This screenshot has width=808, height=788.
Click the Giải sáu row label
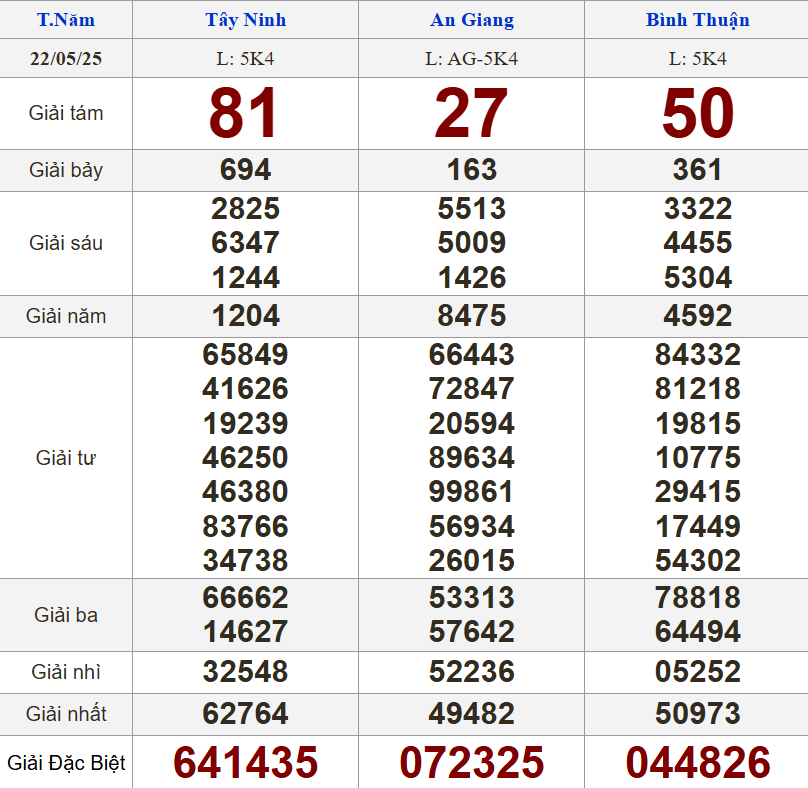pos(66,243)
